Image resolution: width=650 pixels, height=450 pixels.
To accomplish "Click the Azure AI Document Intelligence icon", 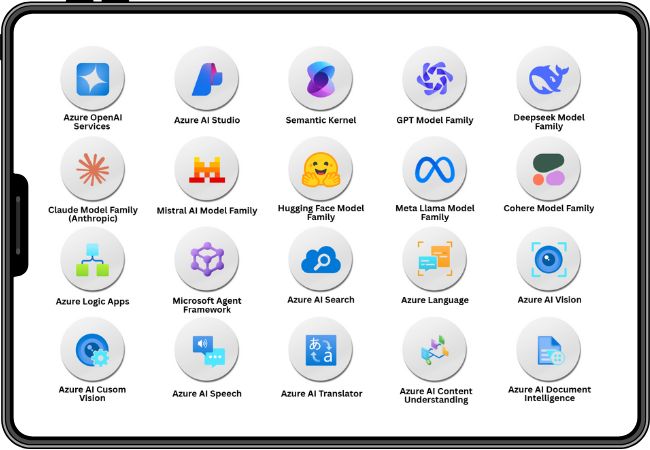I will (548, 350).
